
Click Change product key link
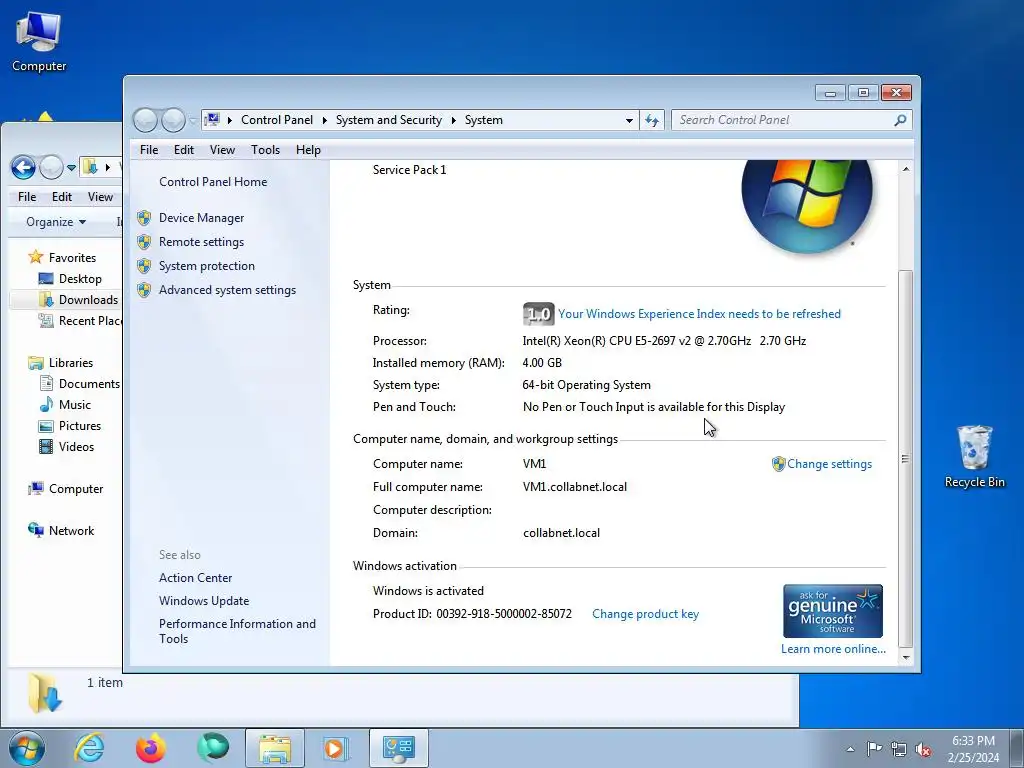[x=645, y=614]
